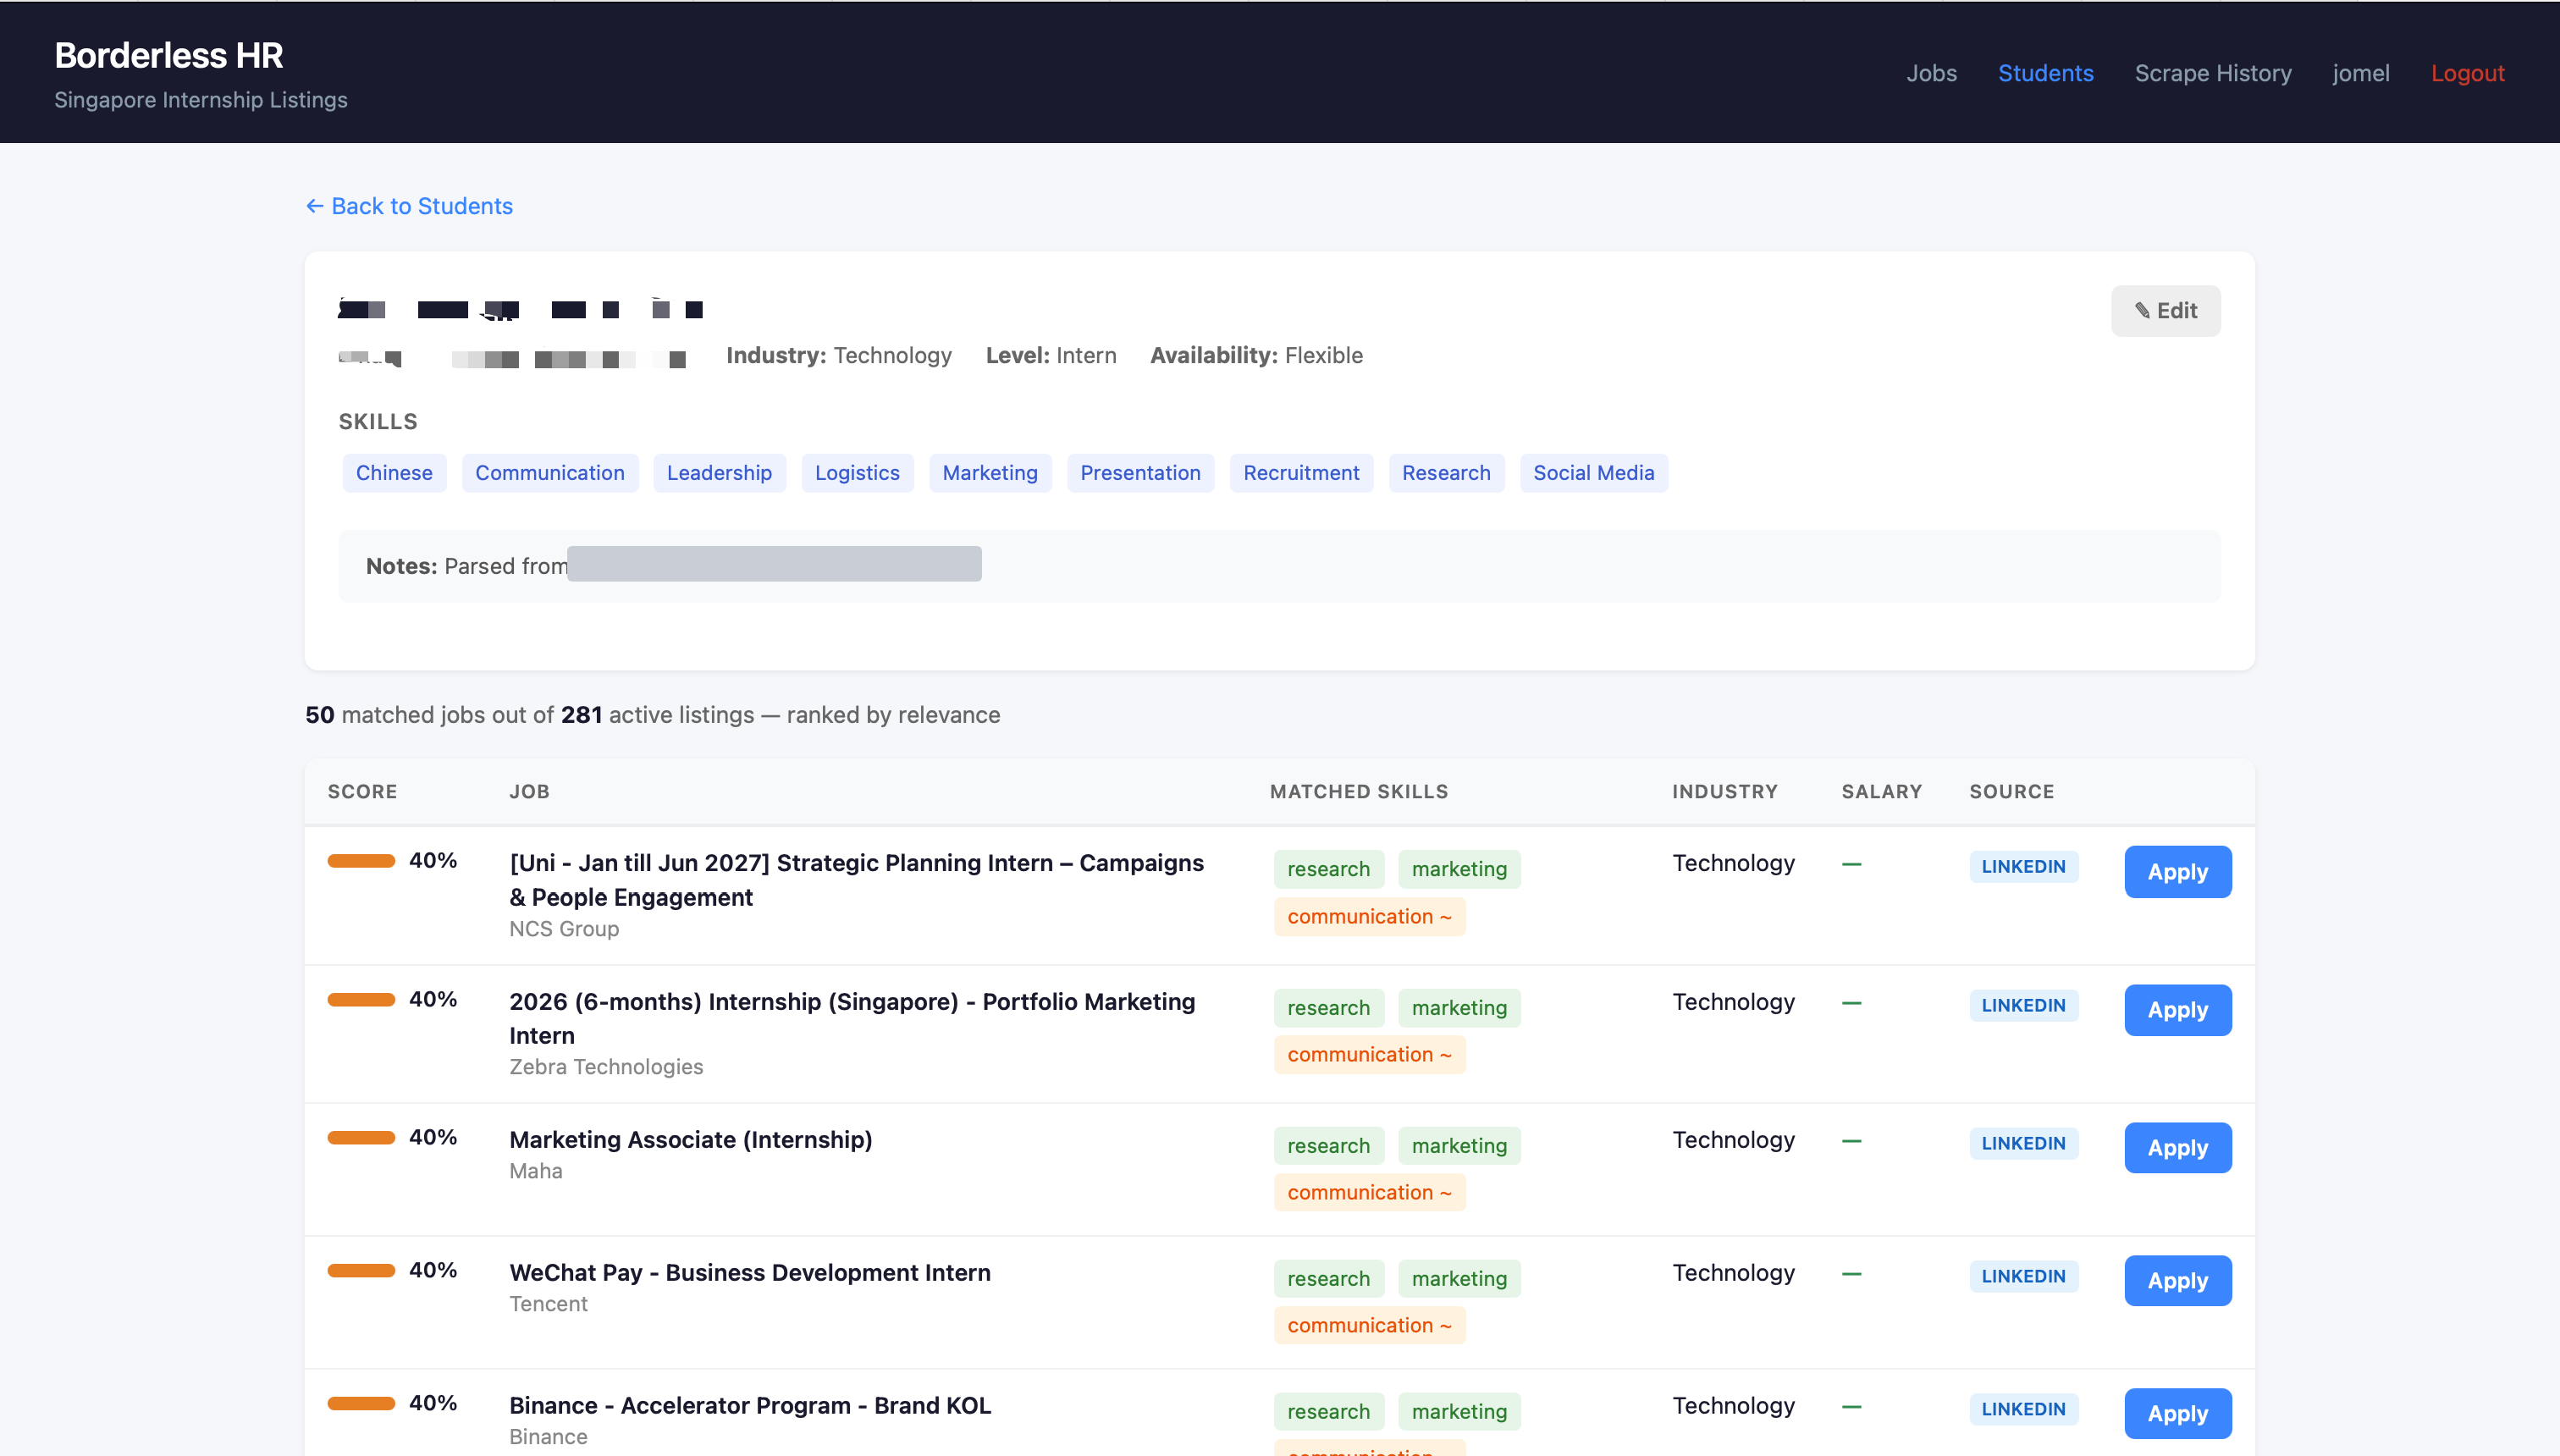Select the Presentation skill tag
2560x1456 pixels.
coord(1140,473)
